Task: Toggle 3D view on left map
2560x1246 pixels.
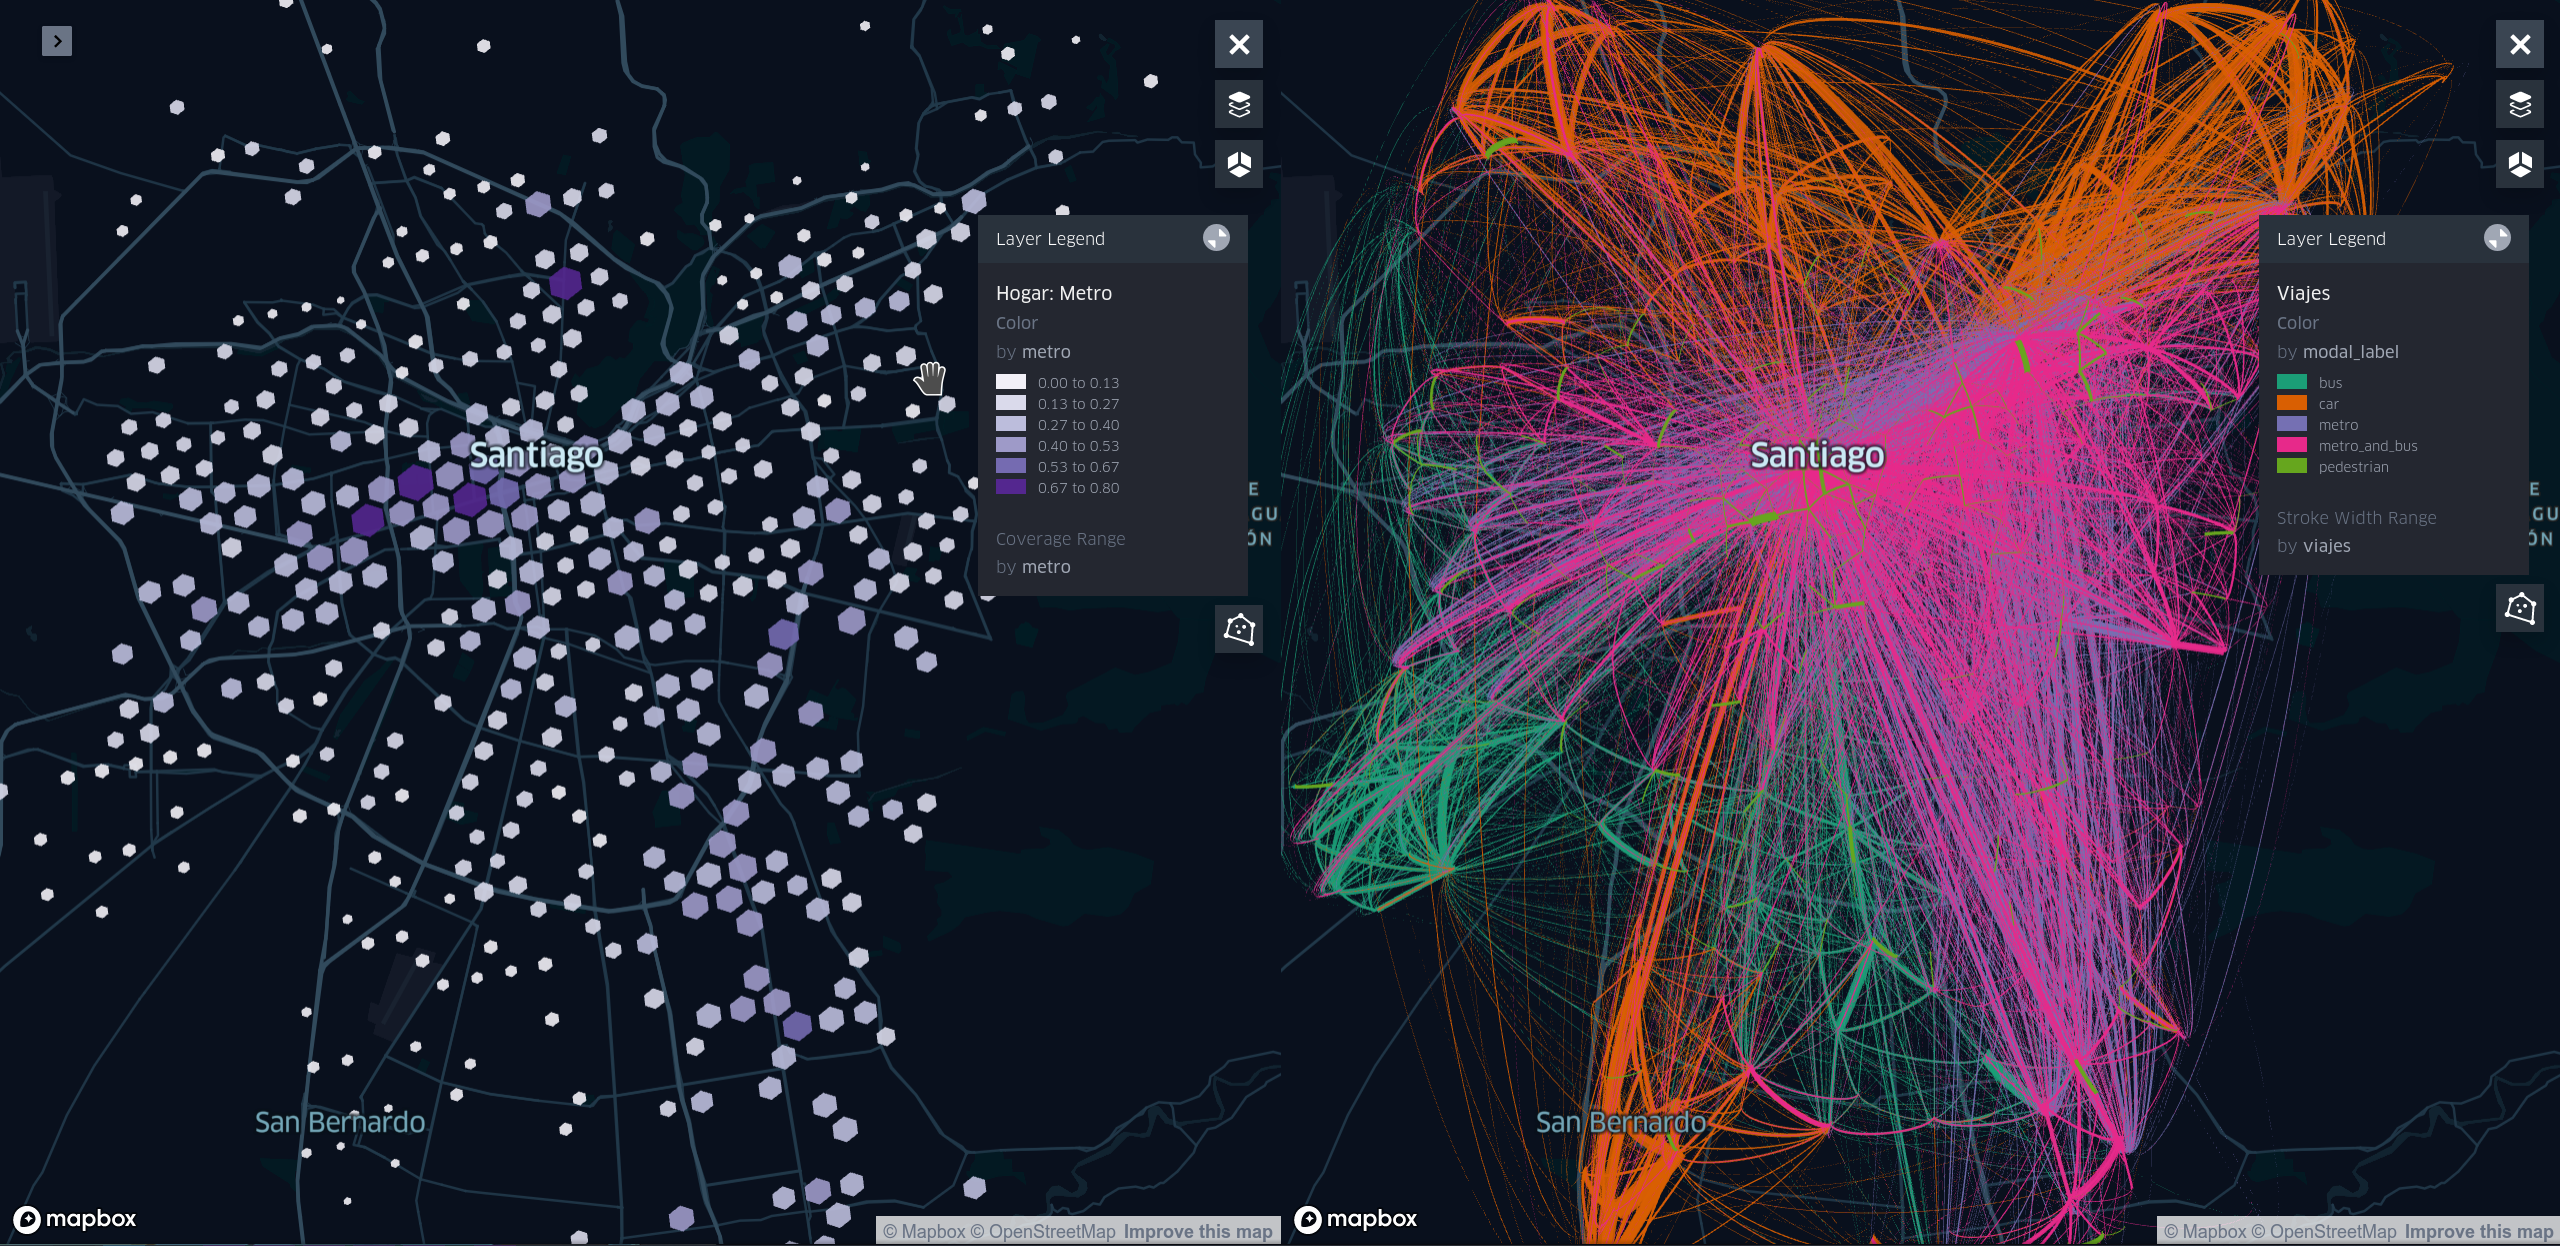Action: (x=1238, y=164)
